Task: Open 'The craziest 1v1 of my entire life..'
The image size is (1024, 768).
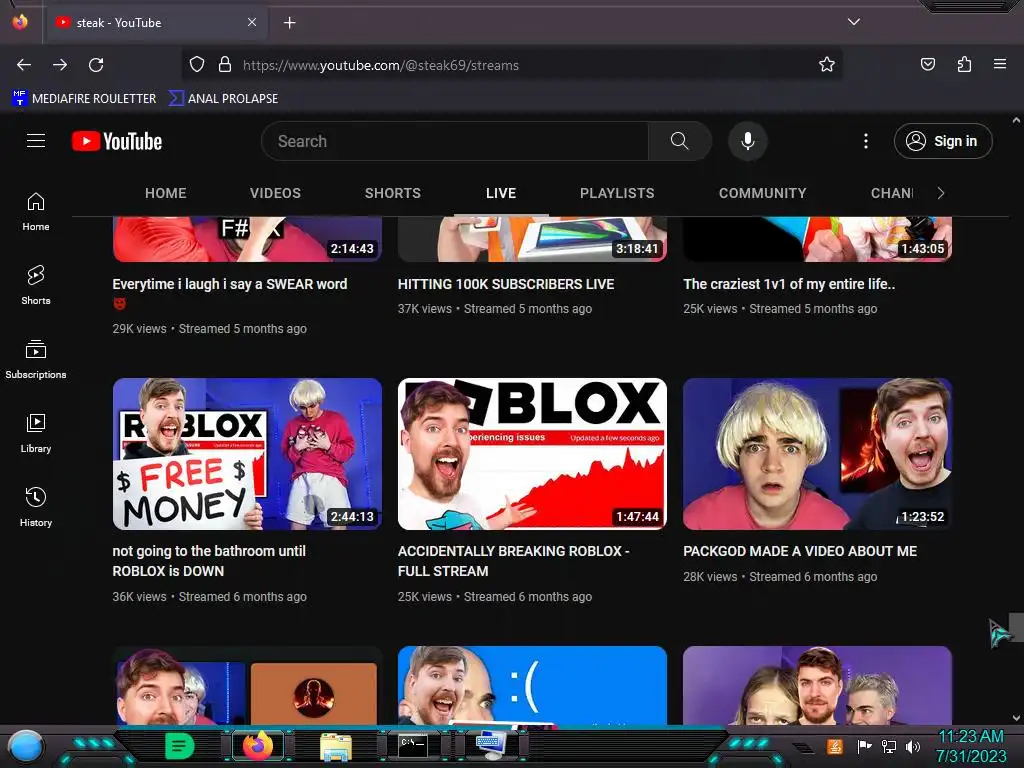Action: coord(789,285)
